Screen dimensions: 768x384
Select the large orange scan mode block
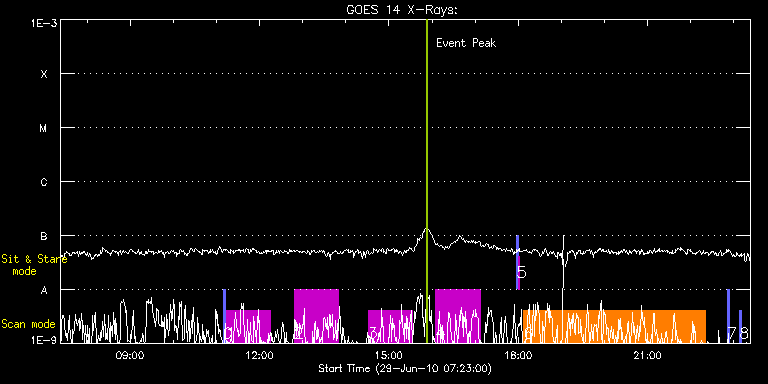614,326
